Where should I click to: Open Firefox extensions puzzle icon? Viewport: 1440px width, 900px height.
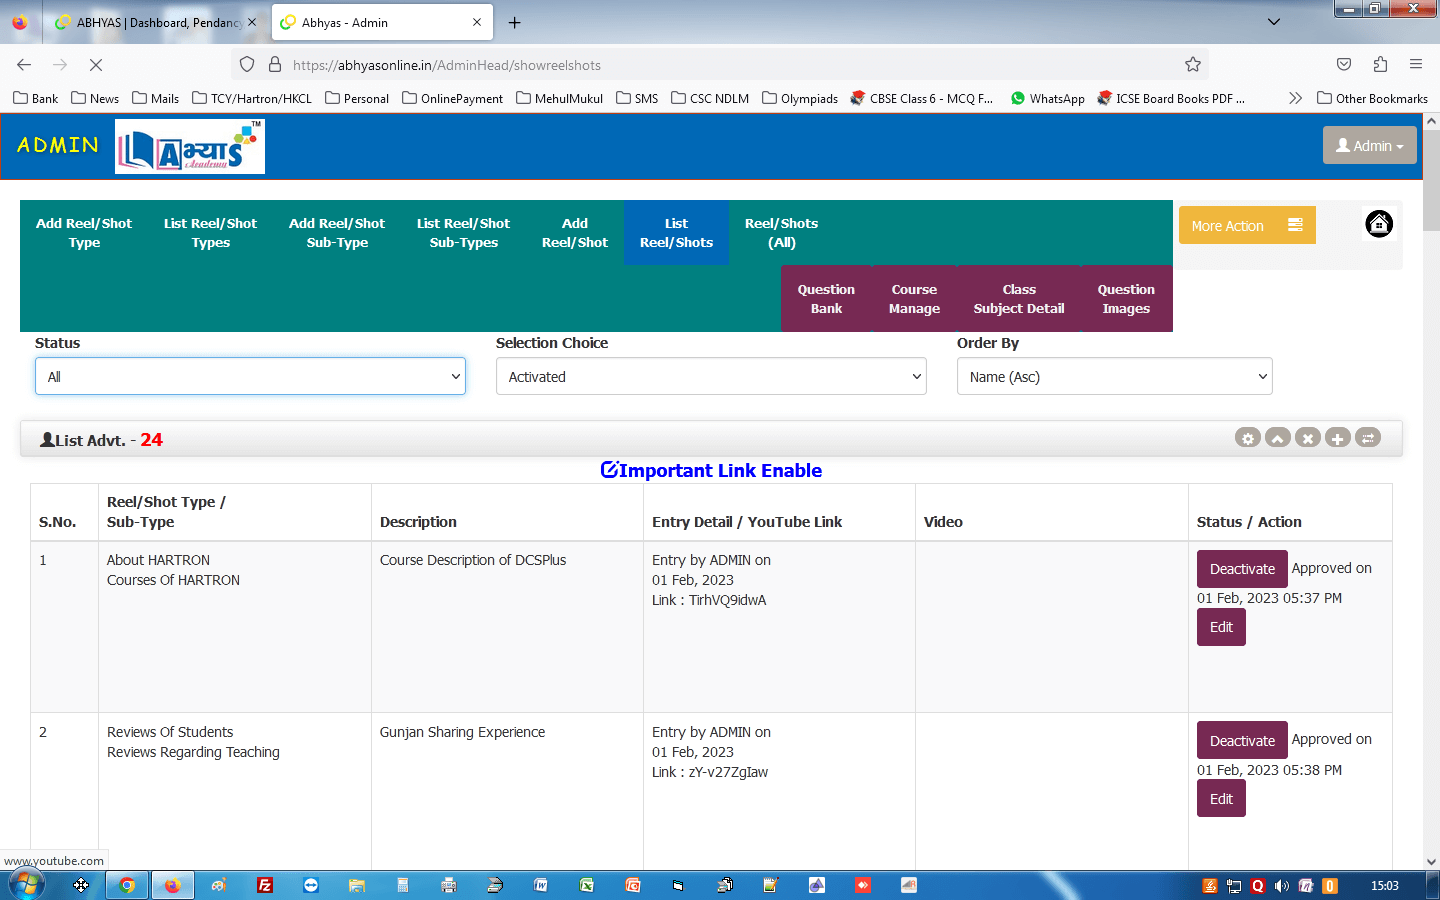(x=1380, y=65)
